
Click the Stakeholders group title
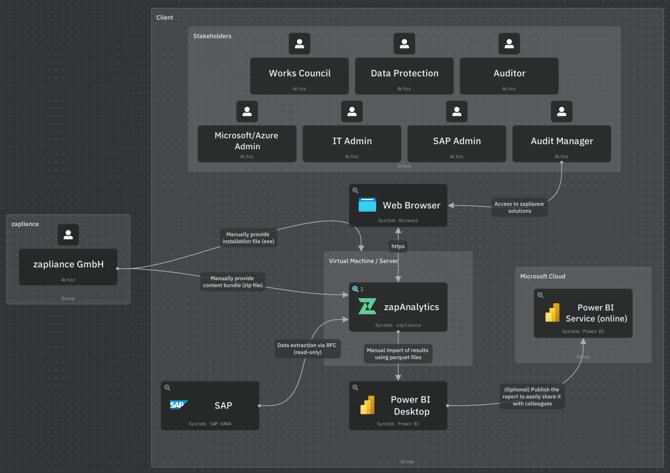point(212,36)
